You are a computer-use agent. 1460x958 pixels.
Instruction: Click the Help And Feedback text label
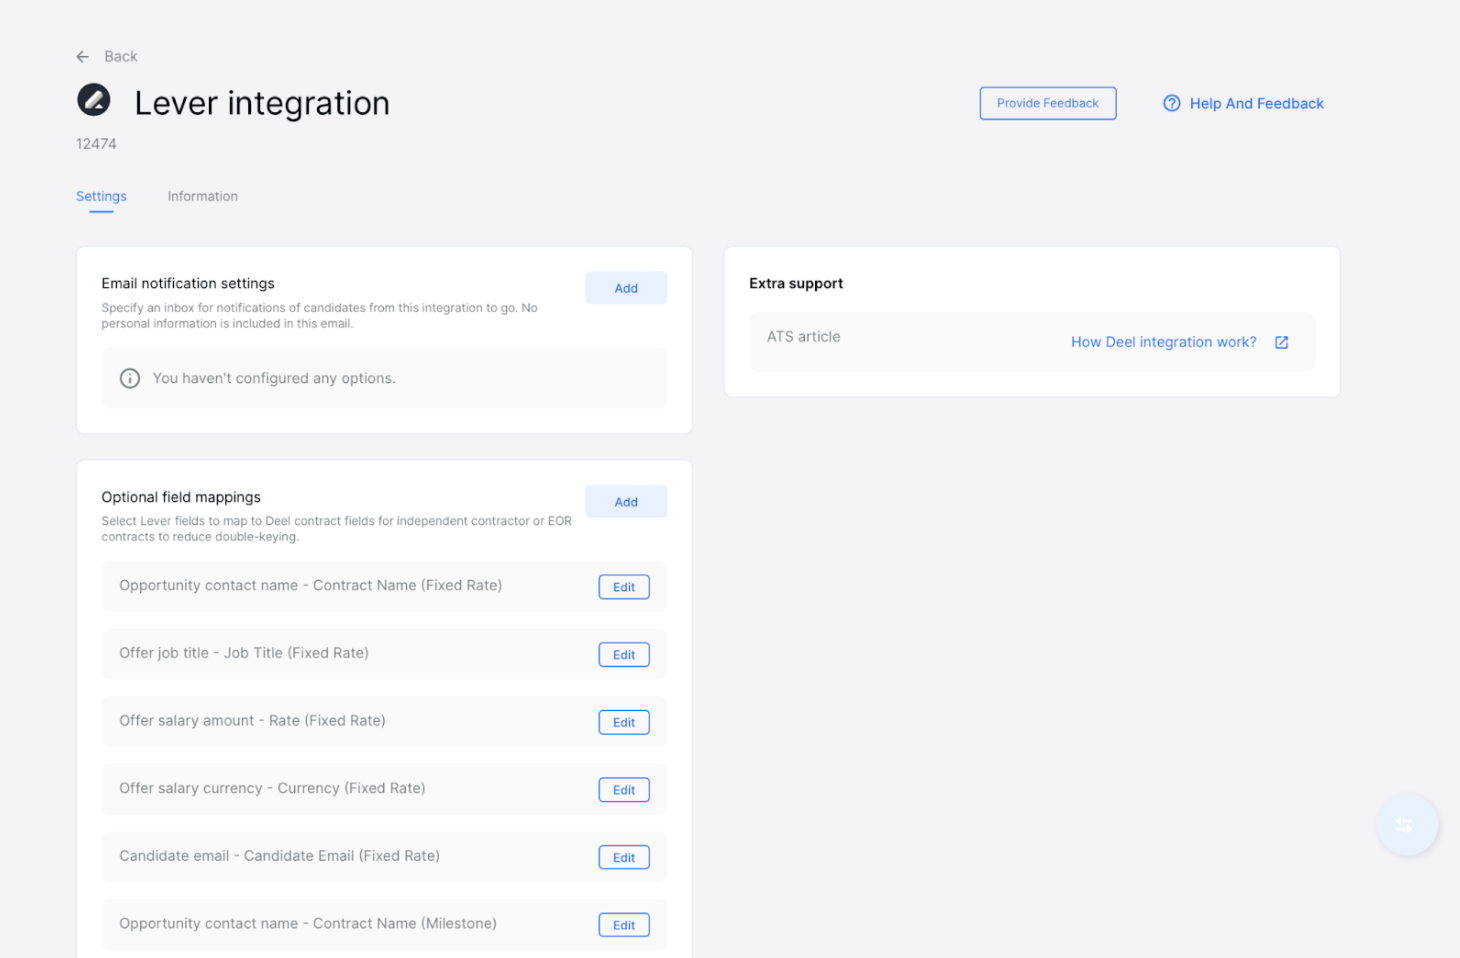click(x=1257, y=103)
